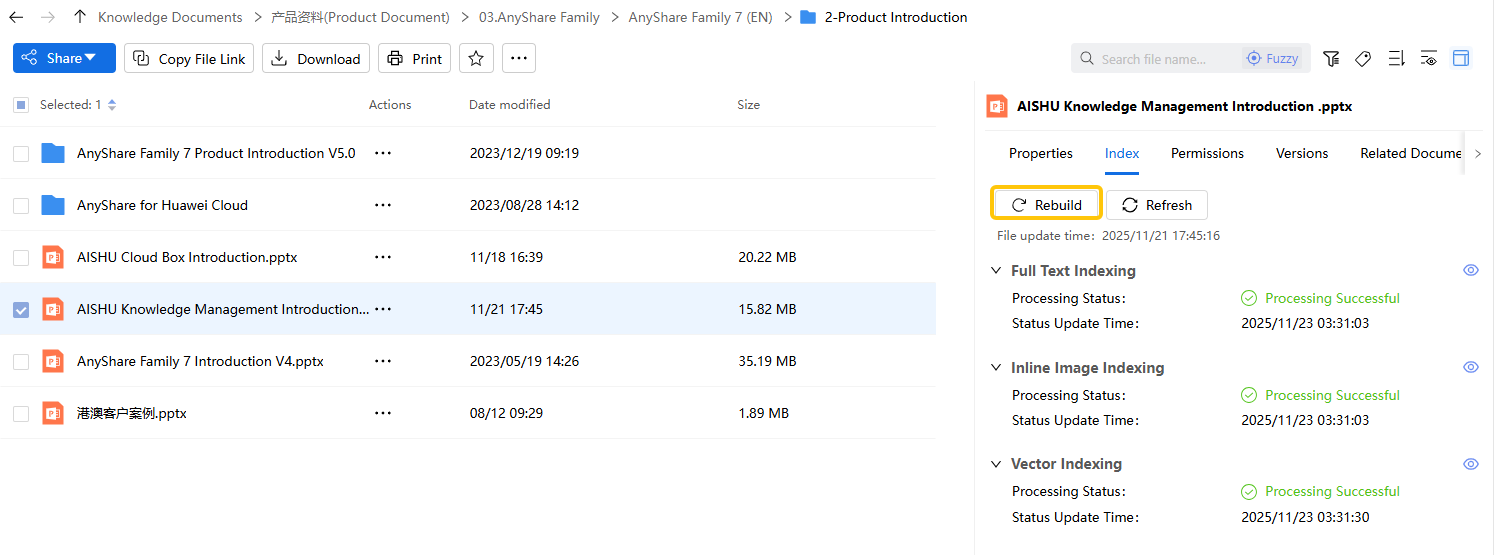The image size is (1494, 555).
Task: Go up one folder level arrow
Action: pyautogui.click(x=80, y=17)
